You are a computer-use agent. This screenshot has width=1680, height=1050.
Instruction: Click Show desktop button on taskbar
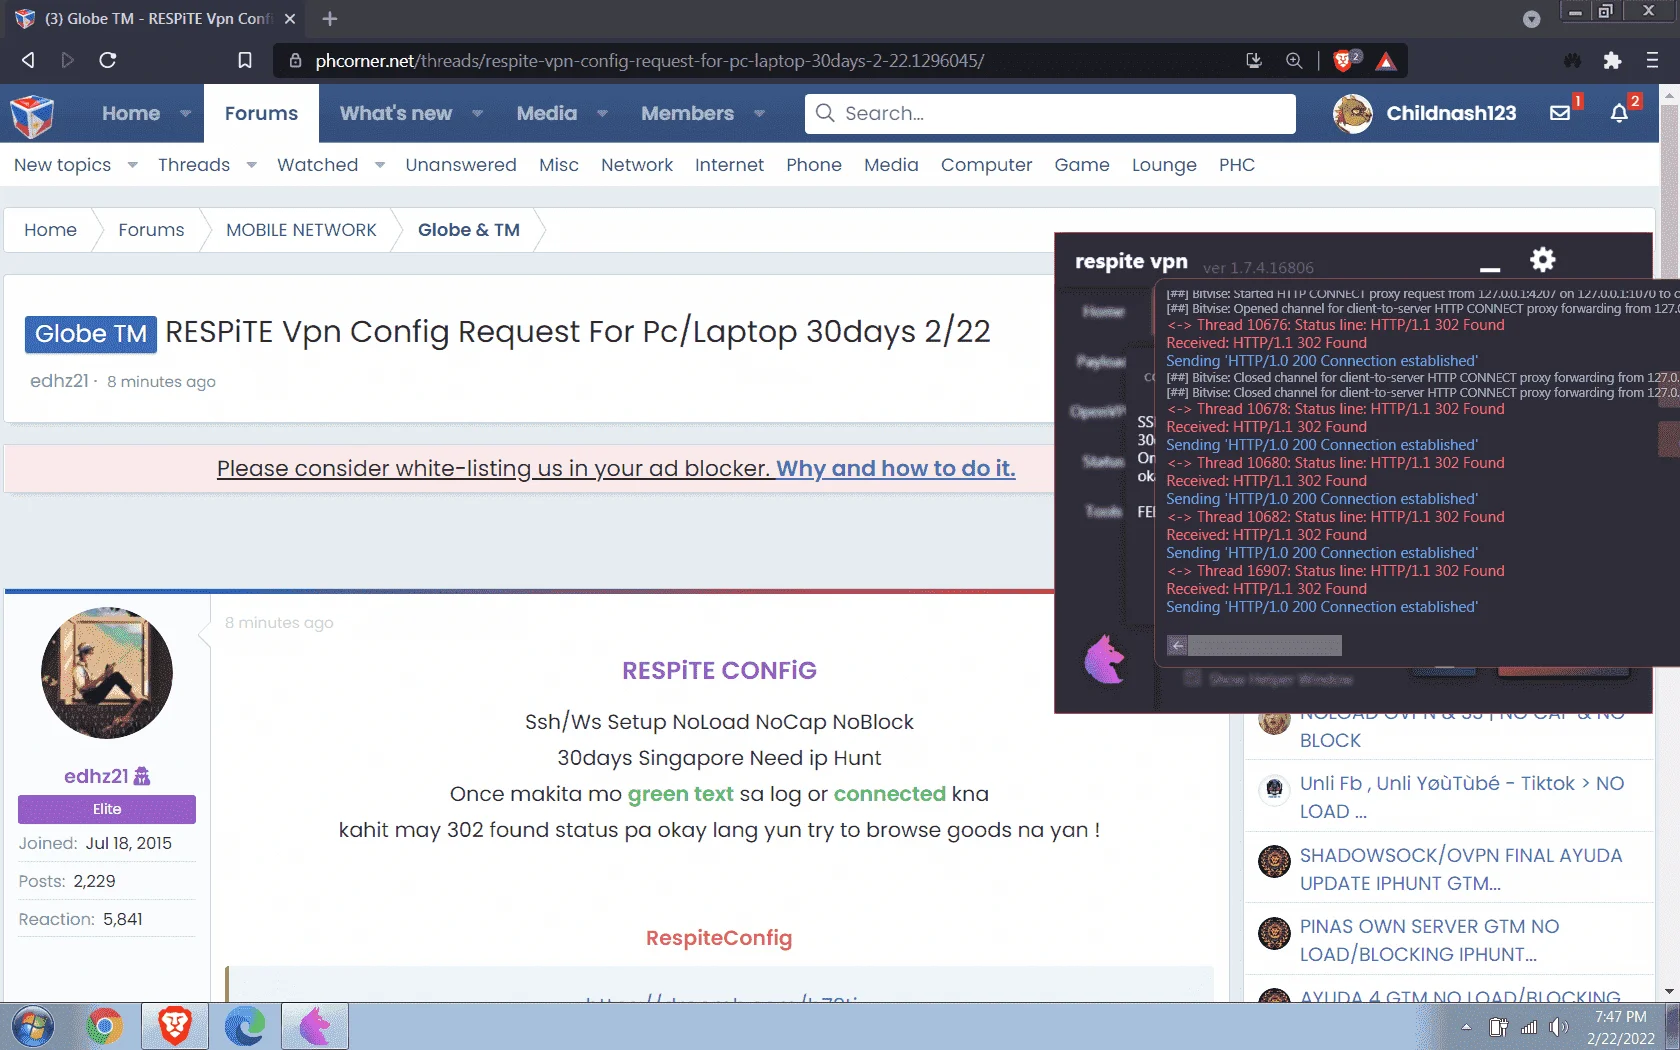[x=1673, y=1027]
